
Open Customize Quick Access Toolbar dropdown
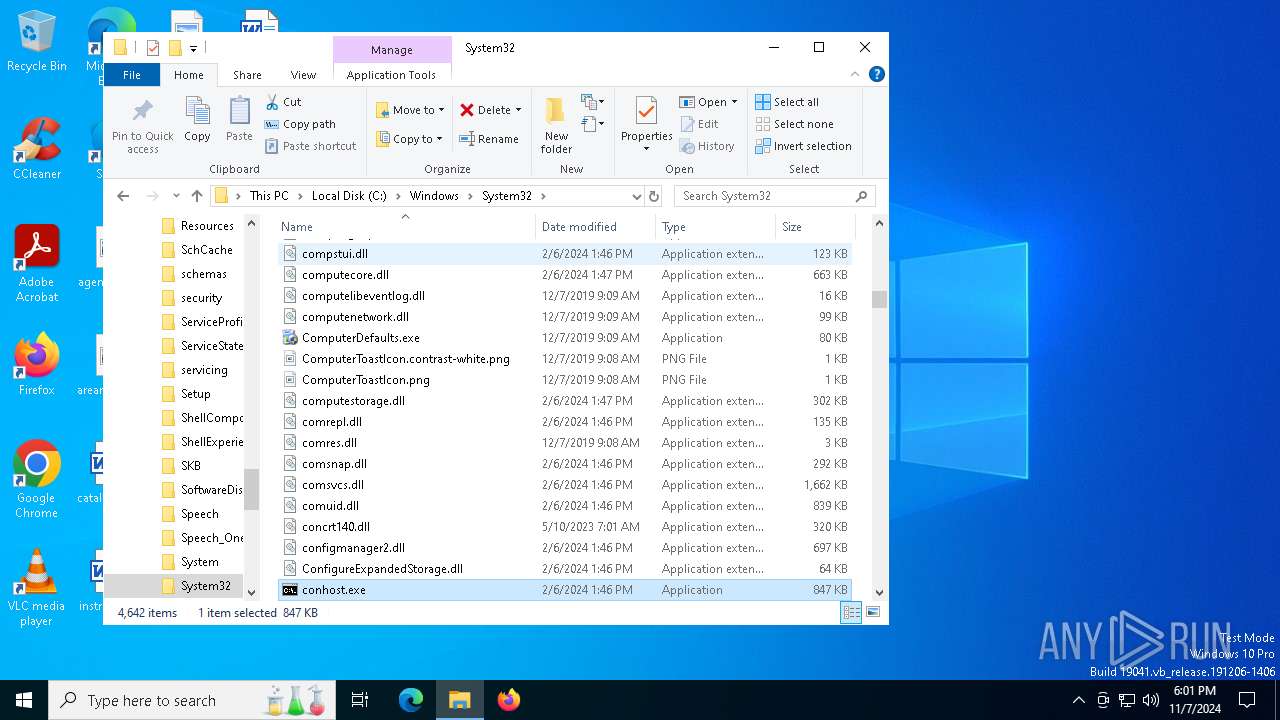coord(193,47)
